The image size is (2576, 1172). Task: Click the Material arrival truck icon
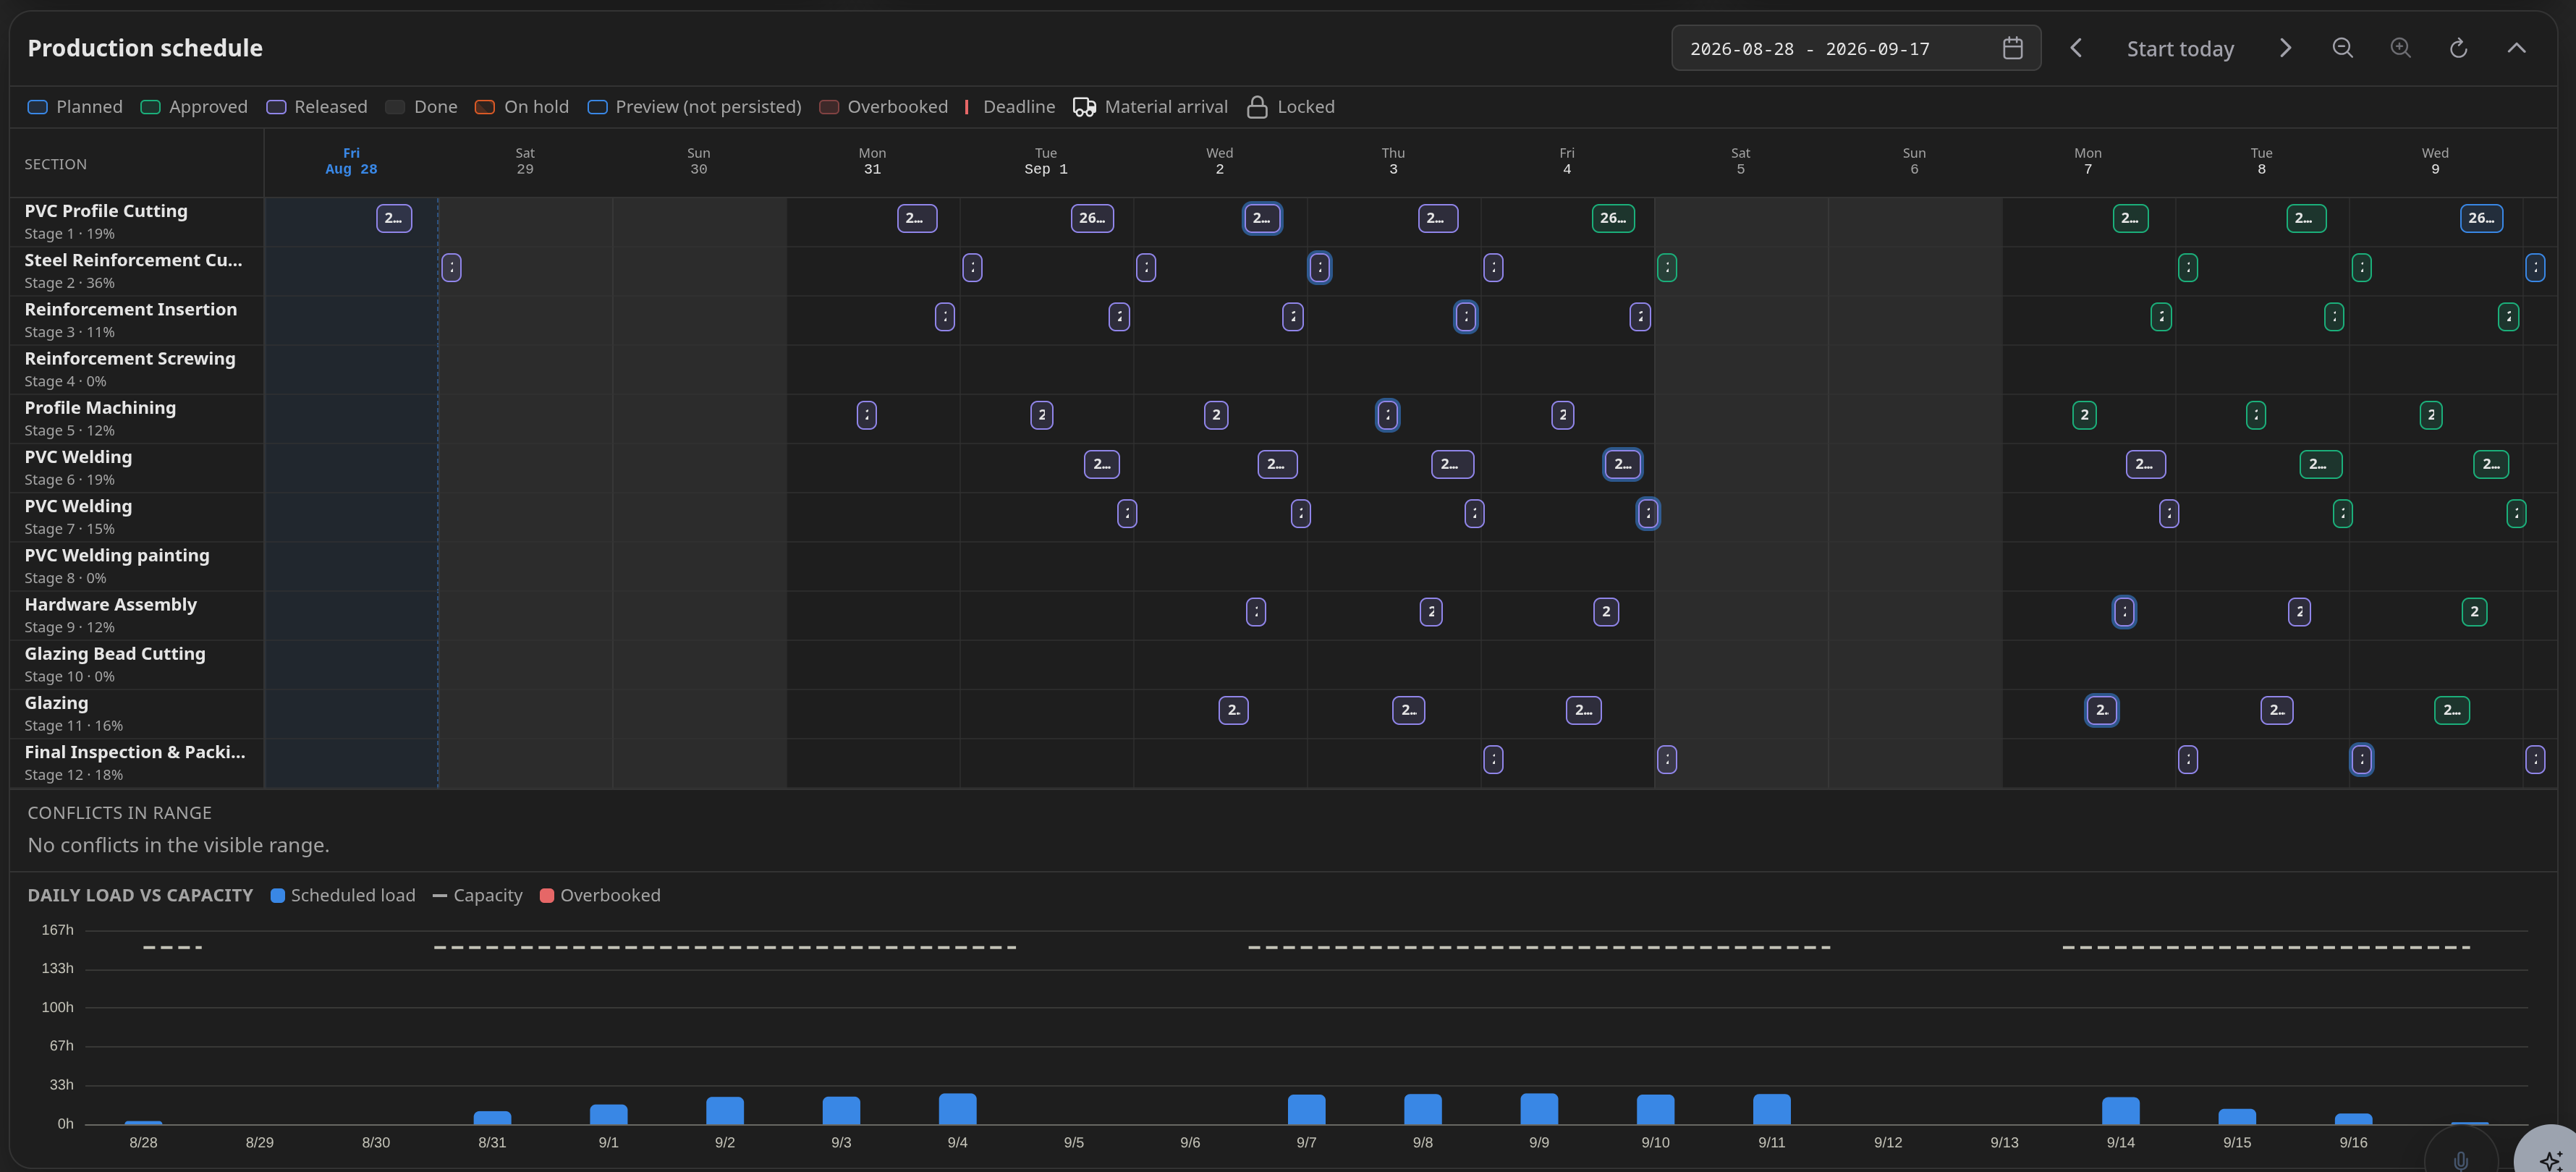point(1084,107)
